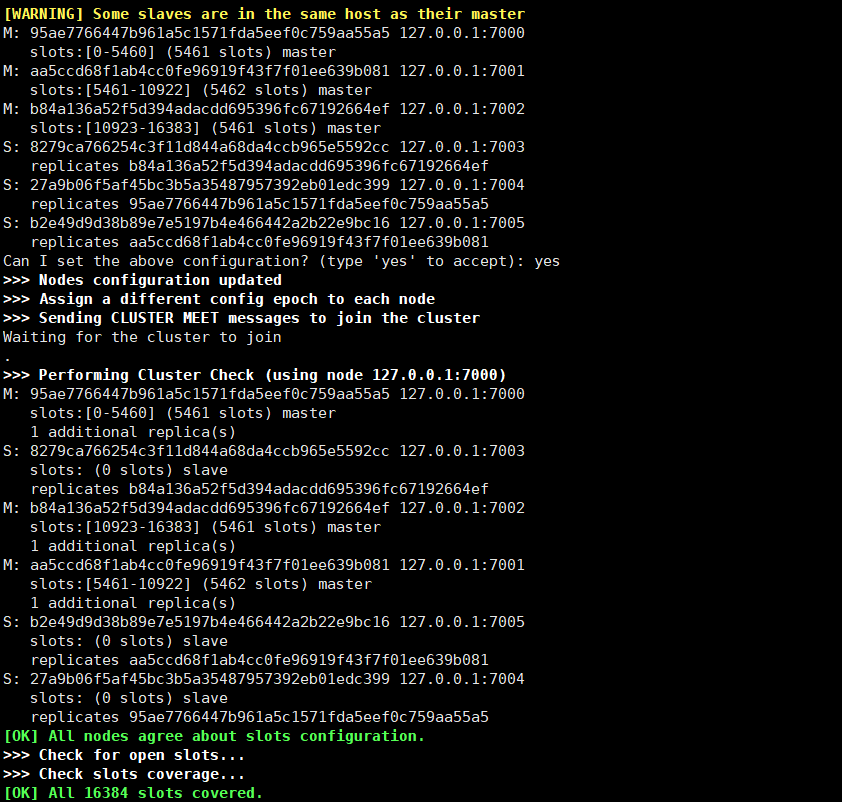Select 'Sending CLUSTER MEET messages to join the cluster'

259,318
